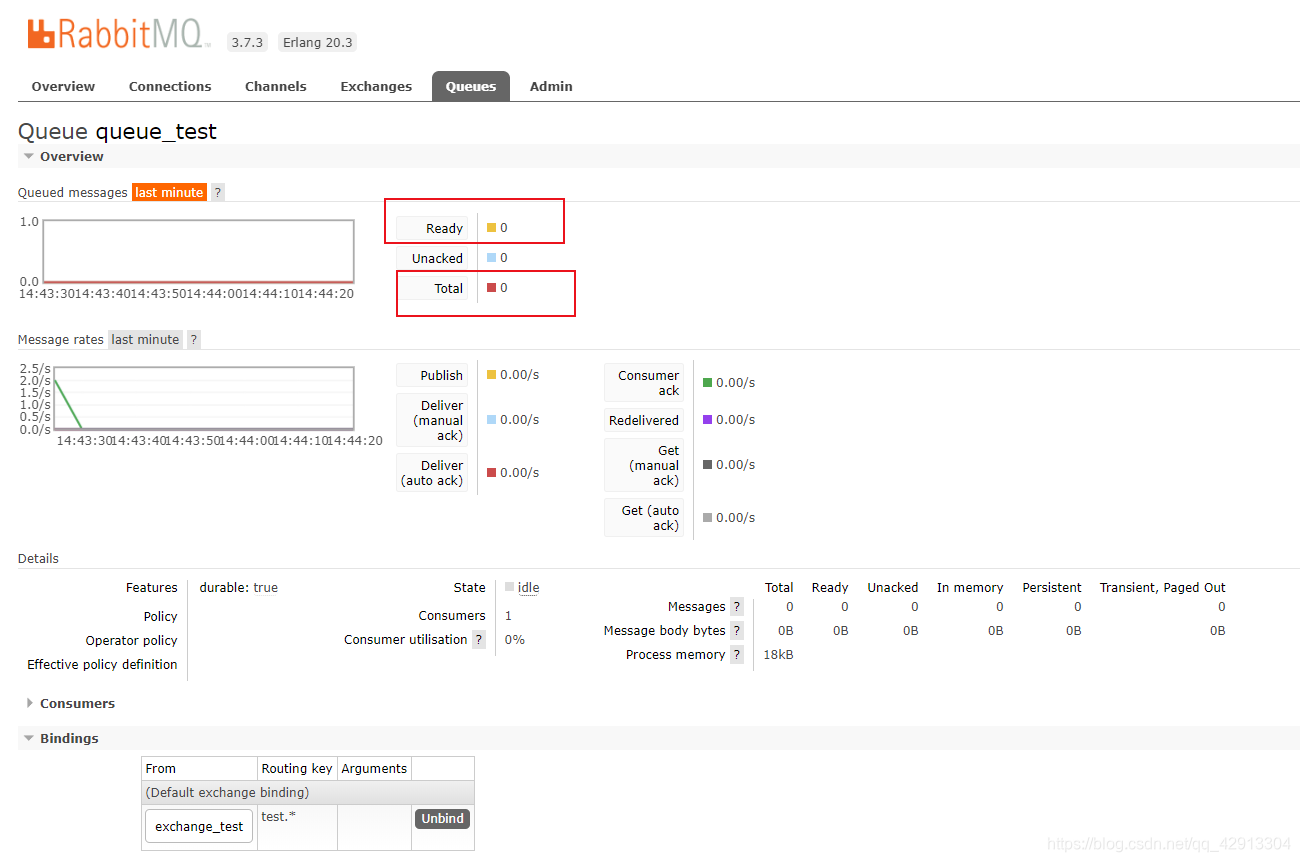This screenshot has width=1300, height=862.
Task: Open help for Queued messages
Action: pos(218,192)
